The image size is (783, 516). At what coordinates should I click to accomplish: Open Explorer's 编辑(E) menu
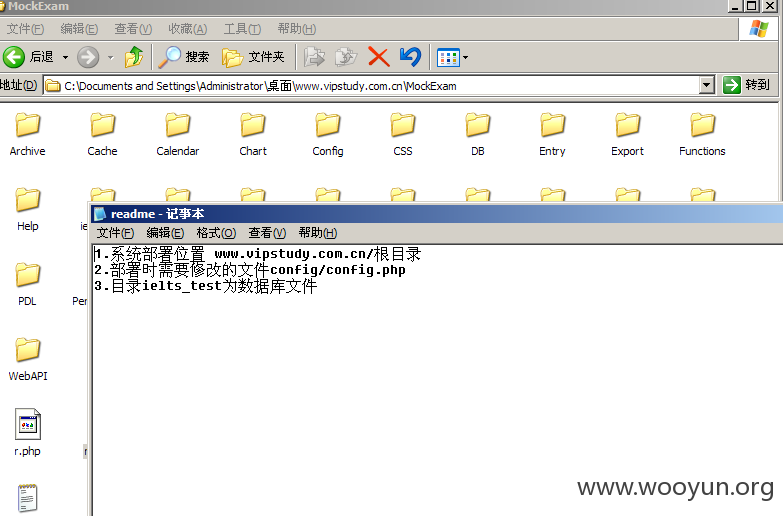tap(79, 29)
